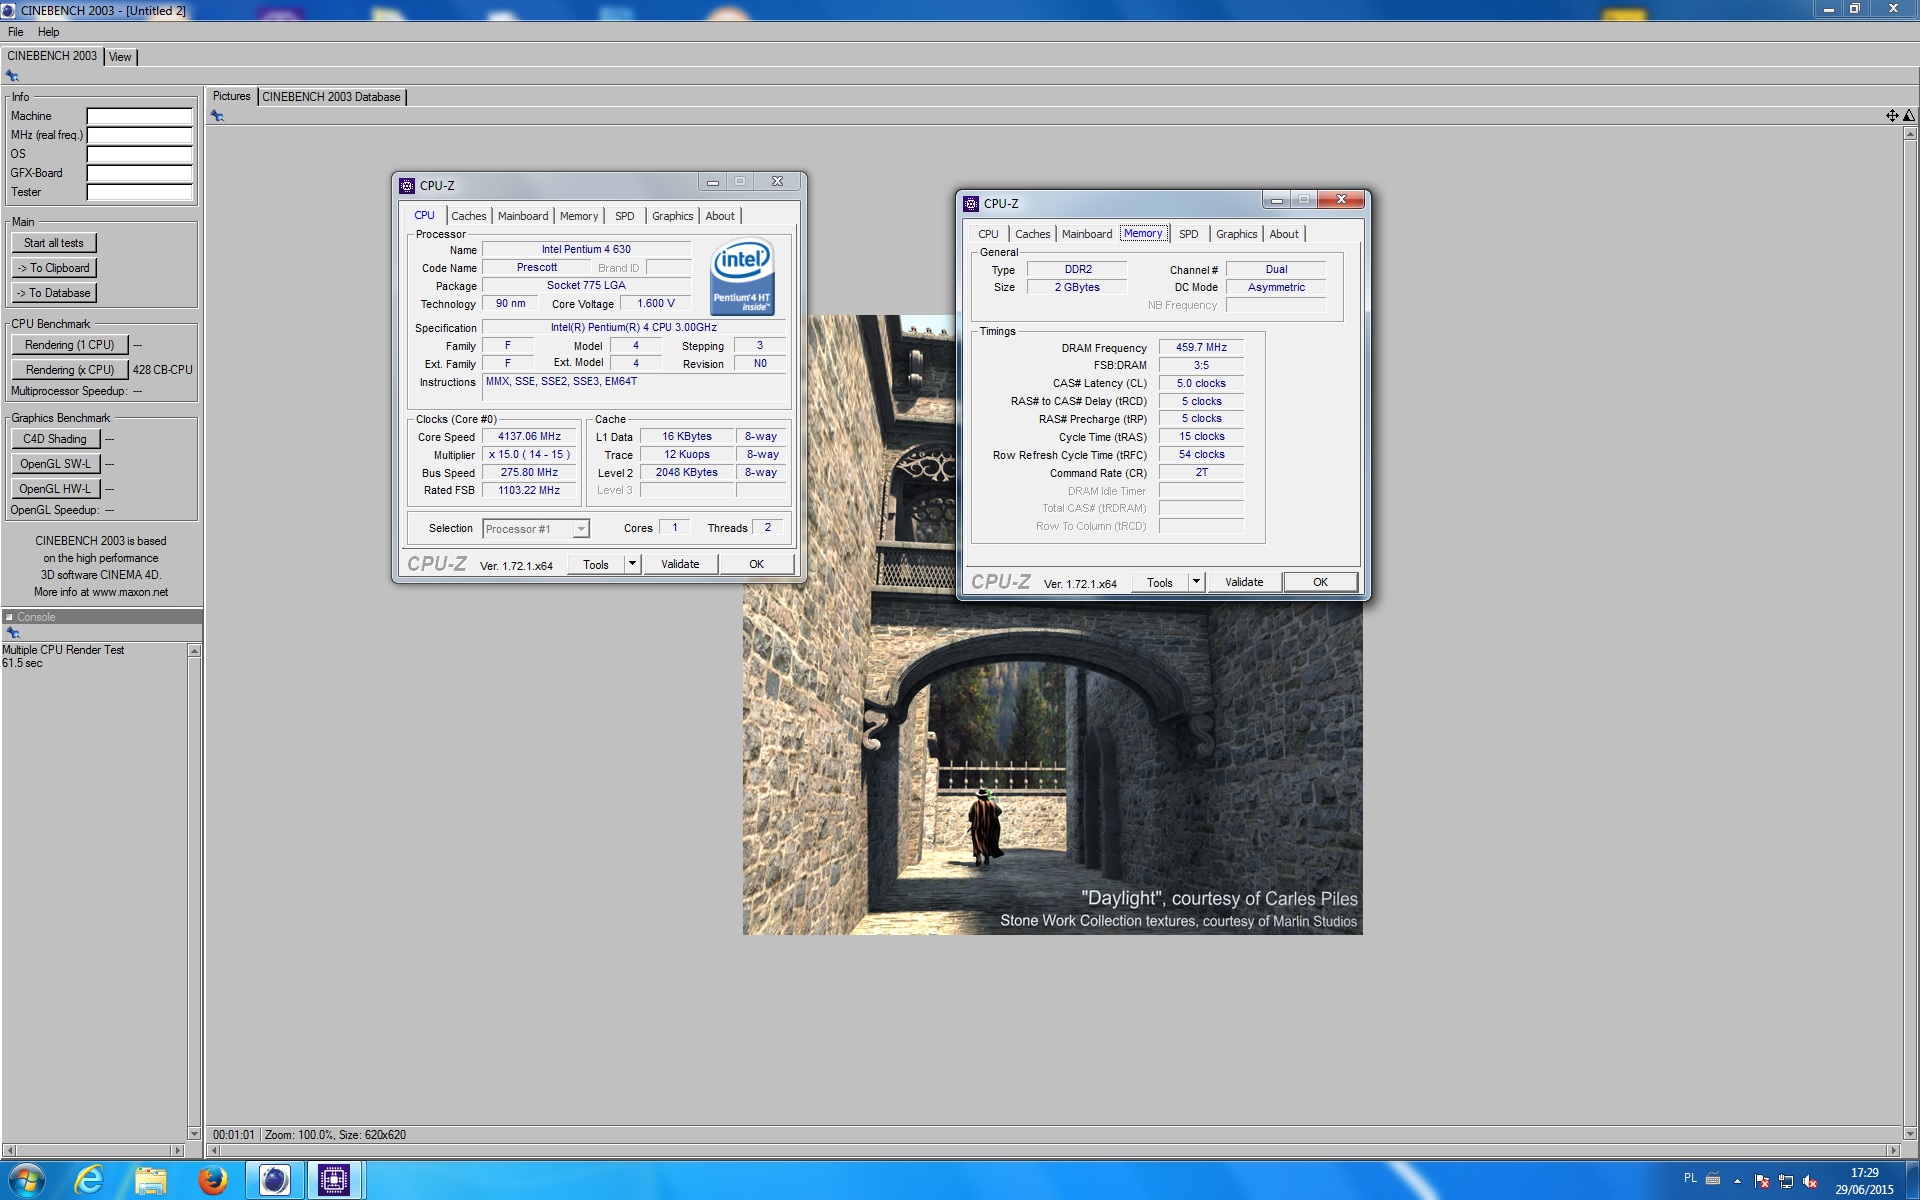Open Firefox from the taskbar
Image resolution: width=1920 pixels, height=1200 pixels.
click(212, 1181)
